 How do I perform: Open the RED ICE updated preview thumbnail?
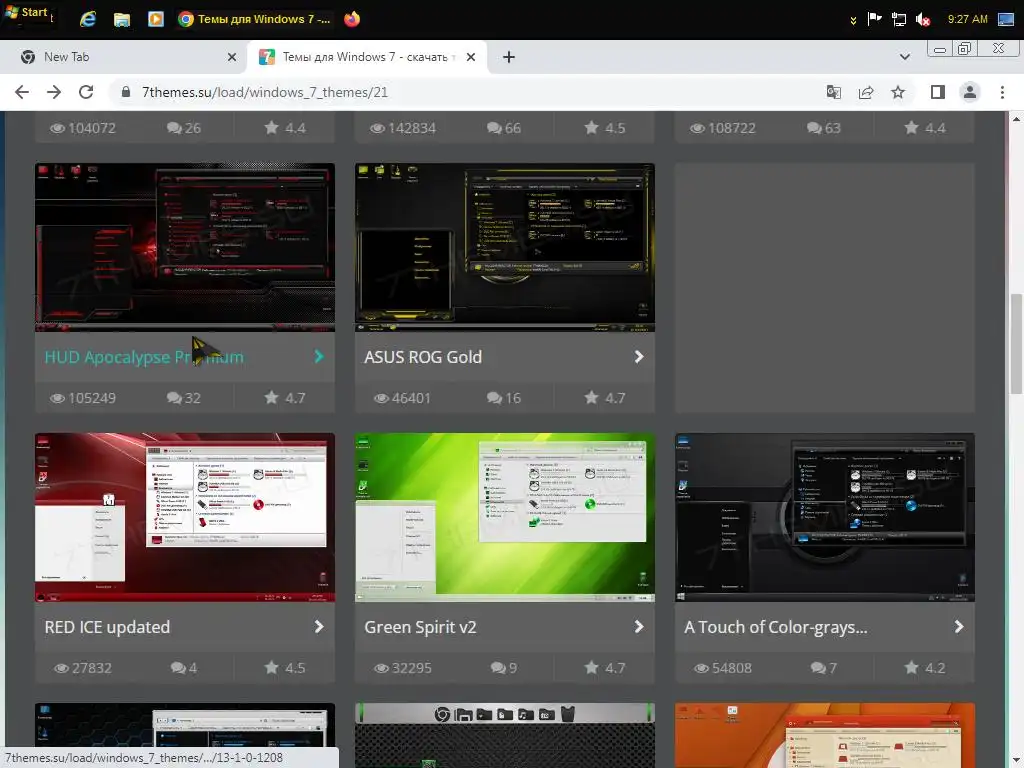point(185,517)
